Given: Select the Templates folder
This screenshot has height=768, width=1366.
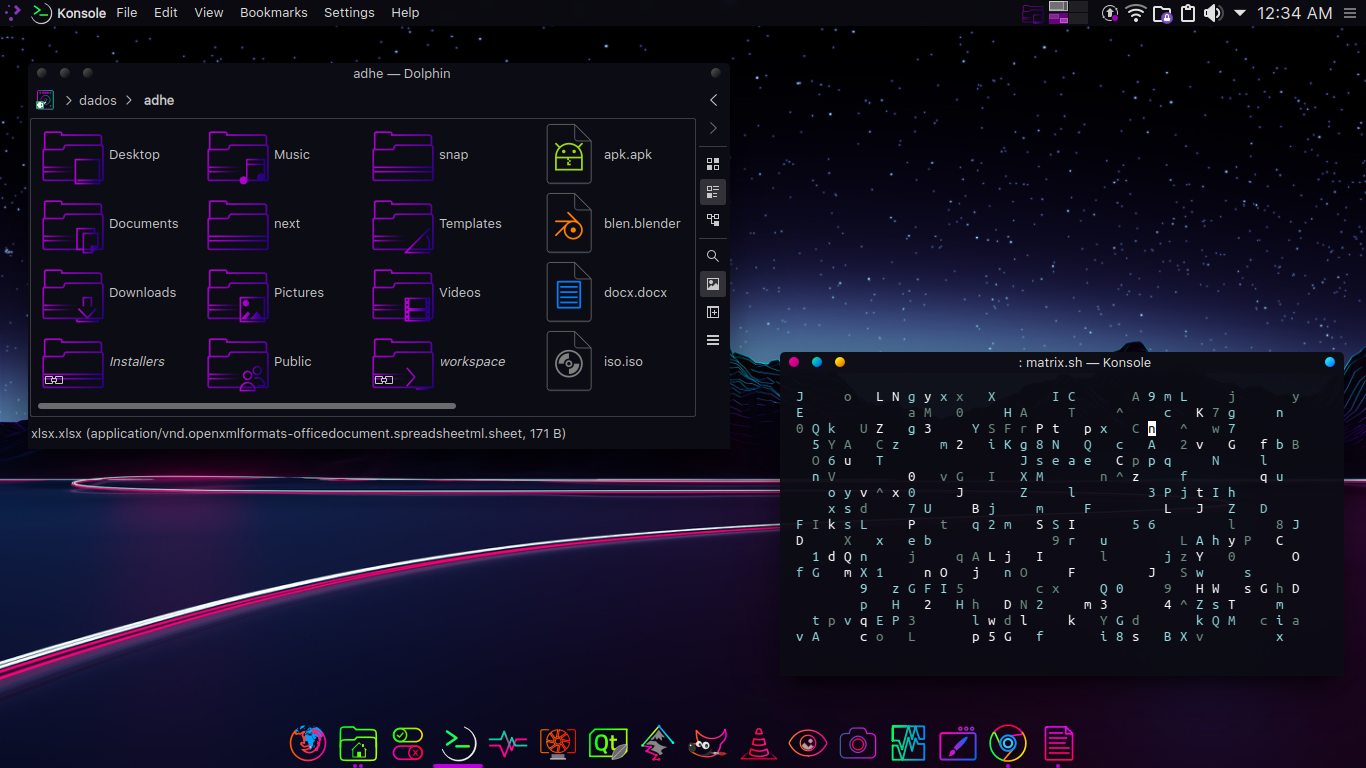Looking at the screenshot, I should [438, 224].
